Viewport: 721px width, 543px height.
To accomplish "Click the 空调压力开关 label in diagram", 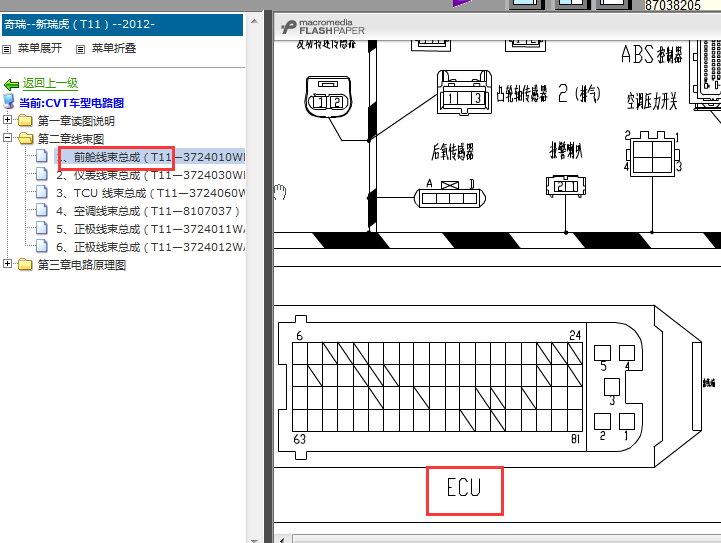I will (x=652, y=101).
